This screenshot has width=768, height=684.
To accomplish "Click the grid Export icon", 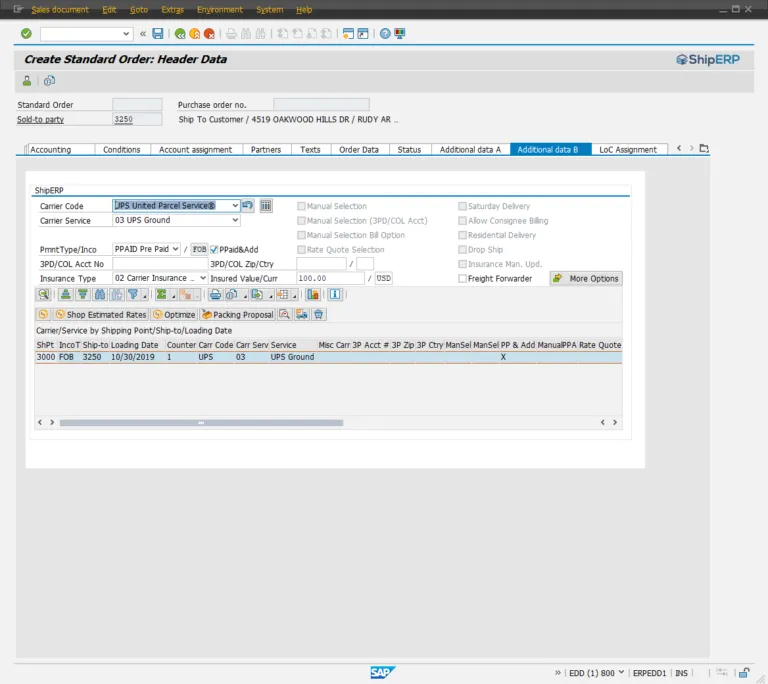I will coord(257,294).
